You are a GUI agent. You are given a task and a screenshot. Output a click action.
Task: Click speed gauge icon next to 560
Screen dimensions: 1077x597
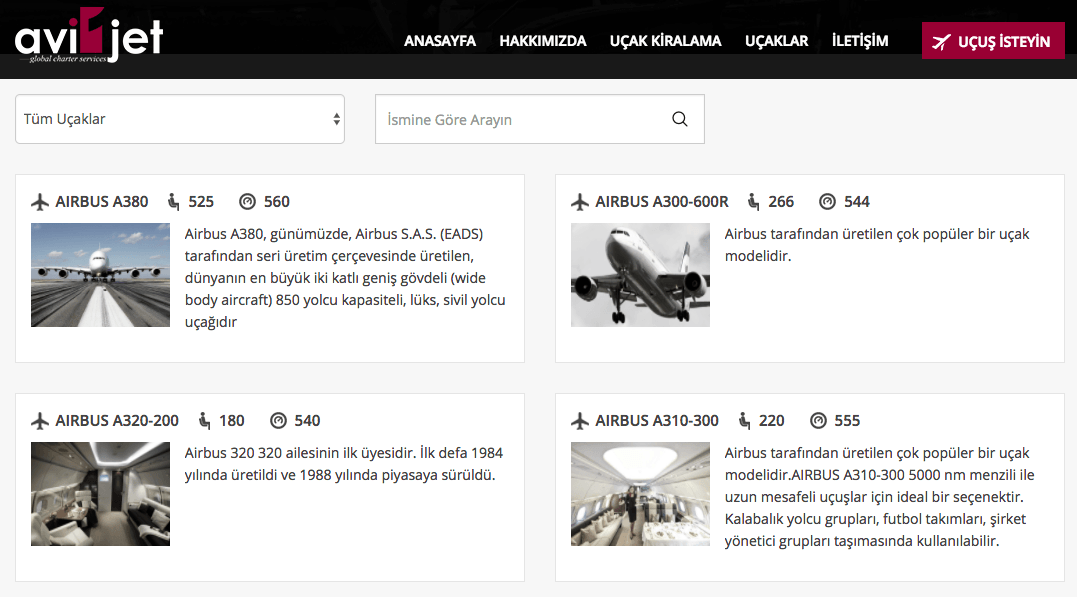[x=248, y=202]
